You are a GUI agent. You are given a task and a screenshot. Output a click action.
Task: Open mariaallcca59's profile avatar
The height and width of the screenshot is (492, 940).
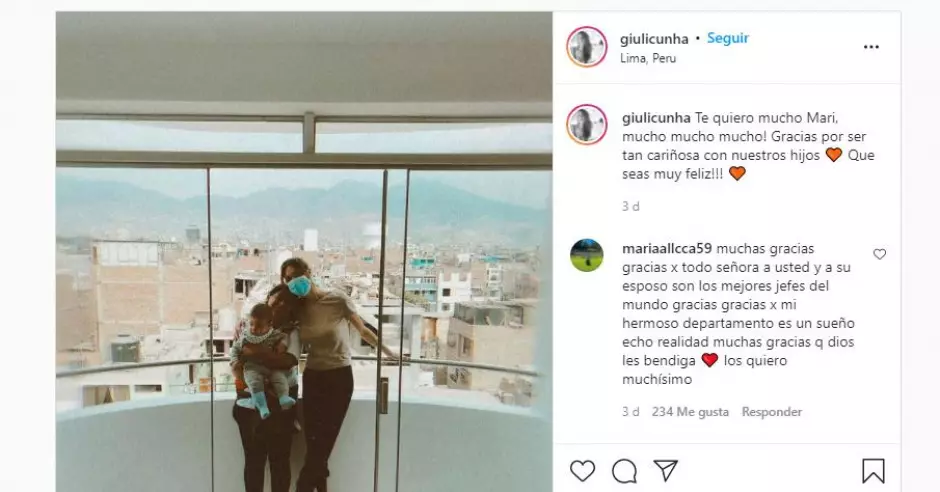pos(587,255)
